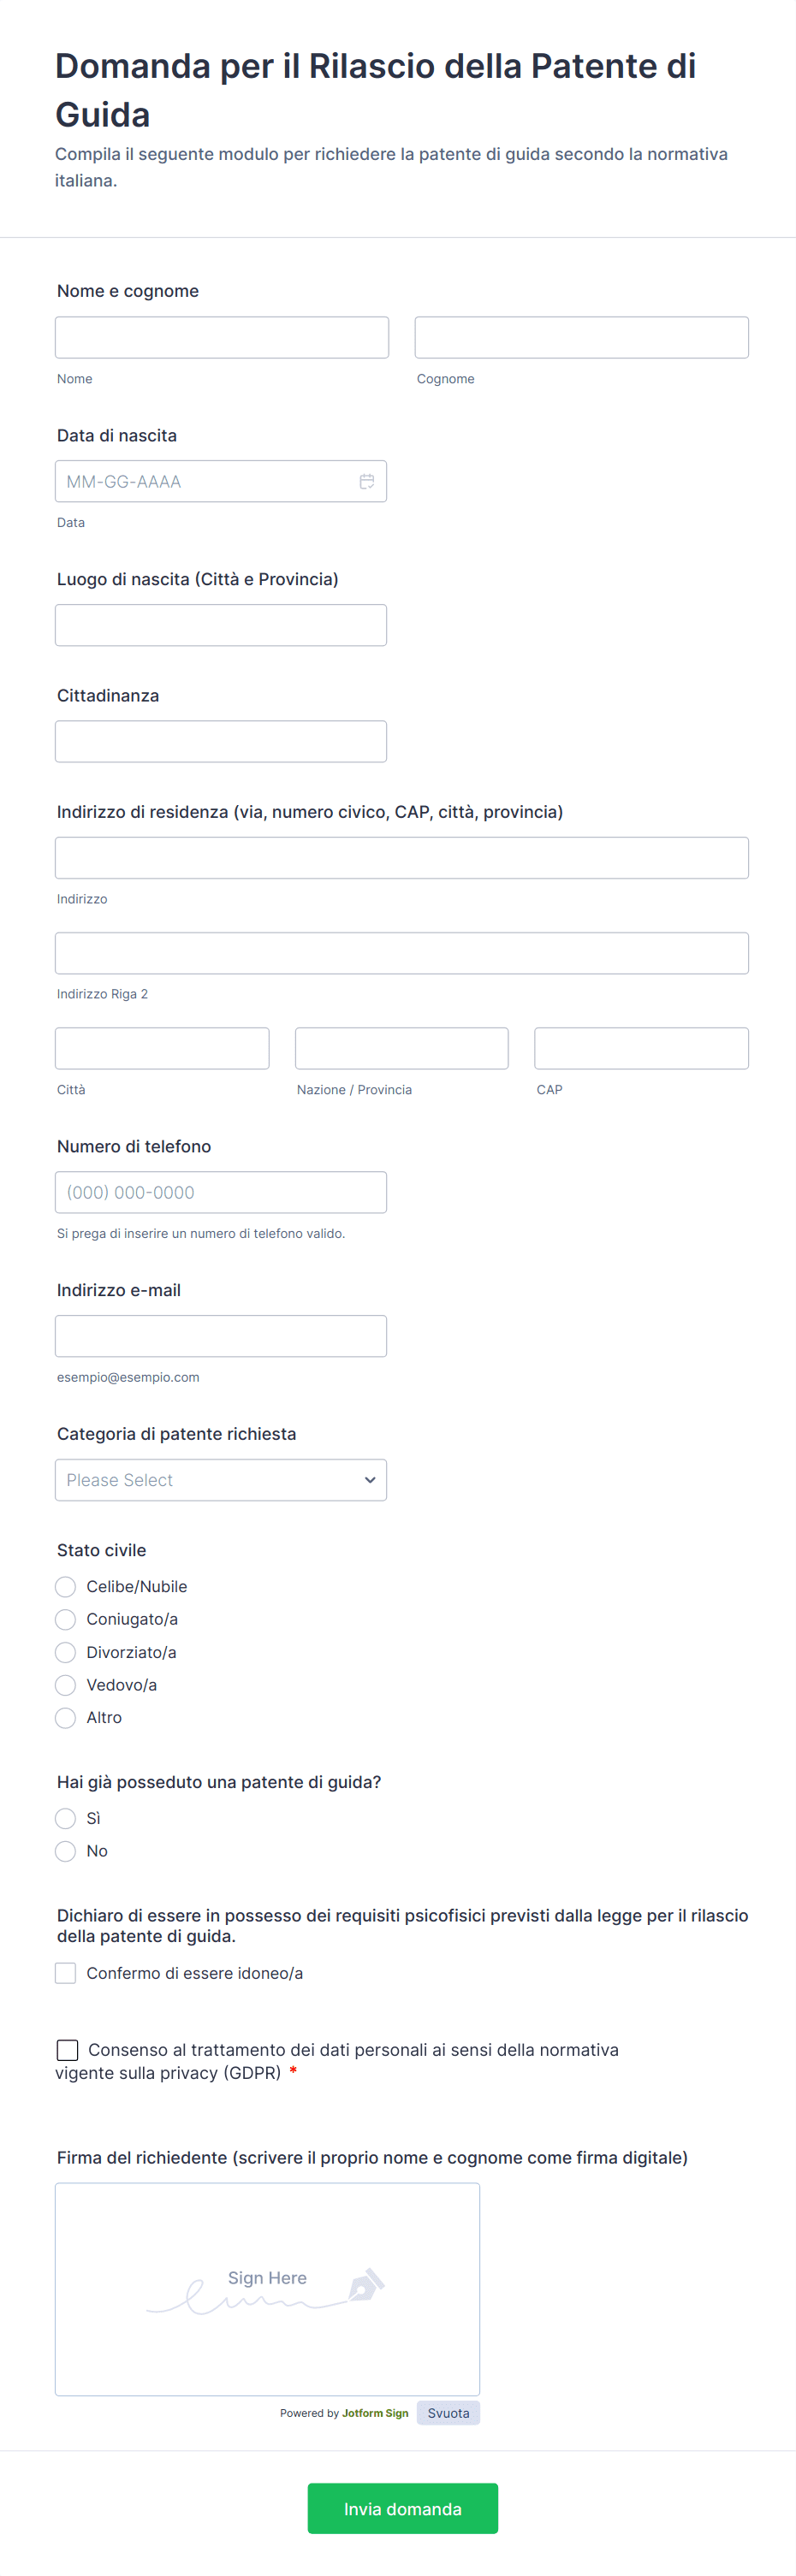
Task: Clear signature with Svuota button
Action: (448, 2413)
